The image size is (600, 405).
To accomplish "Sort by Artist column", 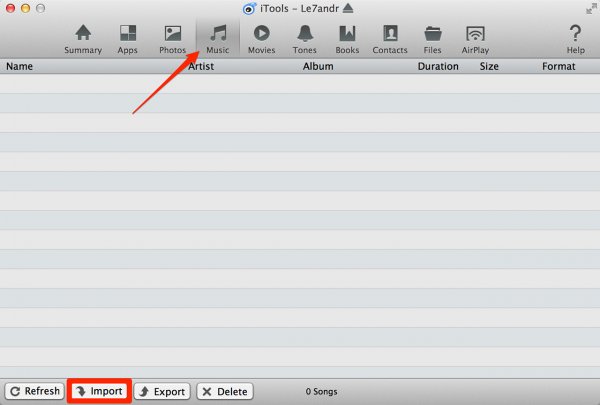I will [201, 66].
